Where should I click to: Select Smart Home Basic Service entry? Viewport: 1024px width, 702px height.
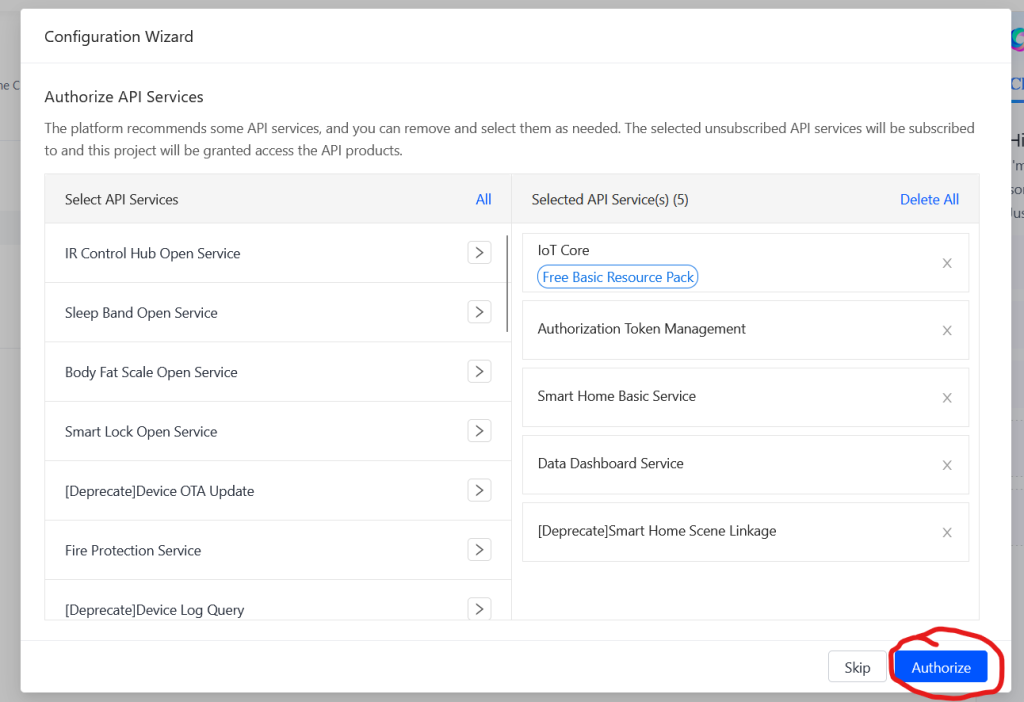(x=616, y=396)
